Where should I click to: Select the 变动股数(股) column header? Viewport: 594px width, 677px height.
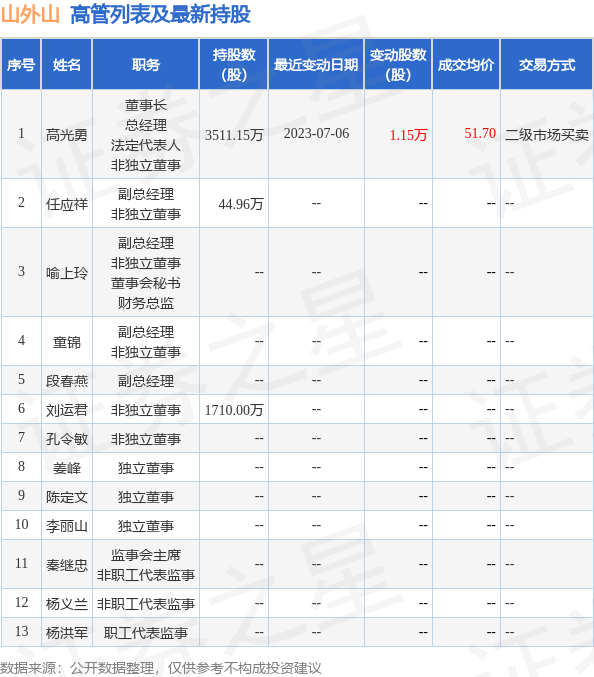[398, 65]
